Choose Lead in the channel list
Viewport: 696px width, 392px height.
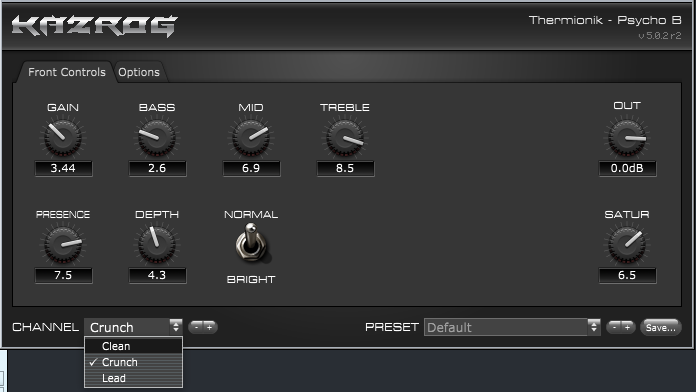click(133, 378)
